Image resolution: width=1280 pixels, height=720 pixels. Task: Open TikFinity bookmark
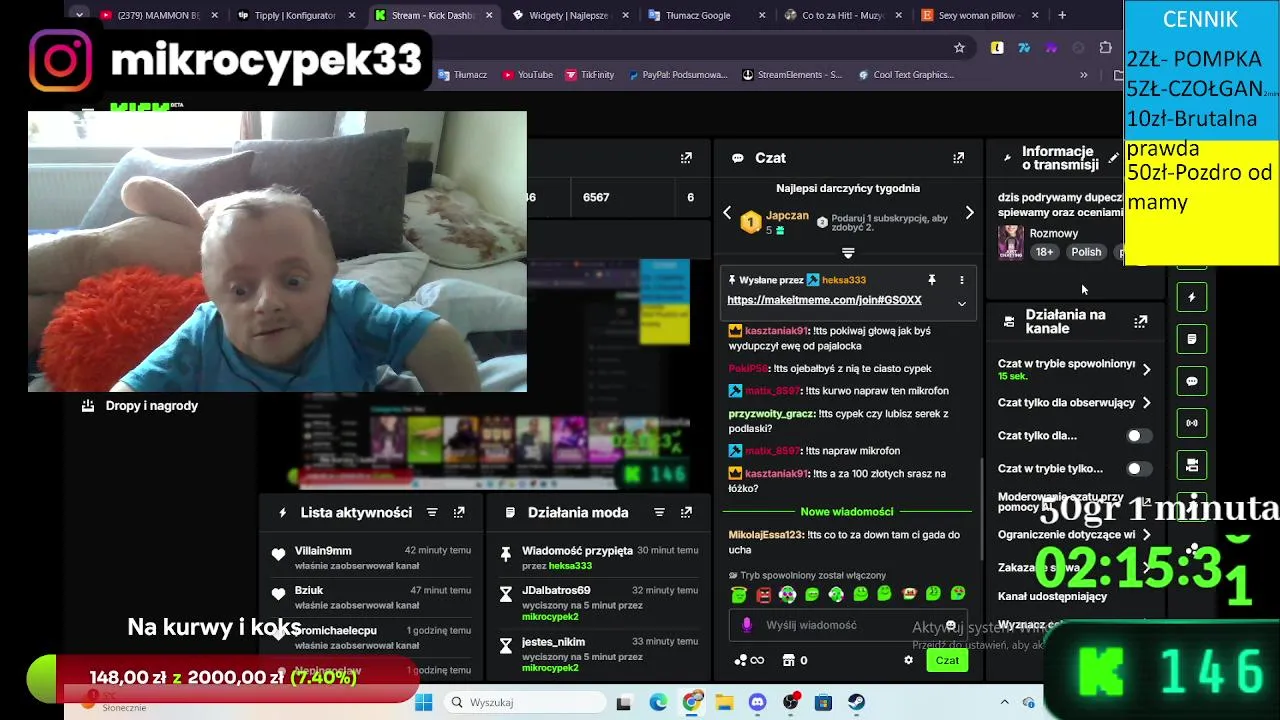(589, 75)
